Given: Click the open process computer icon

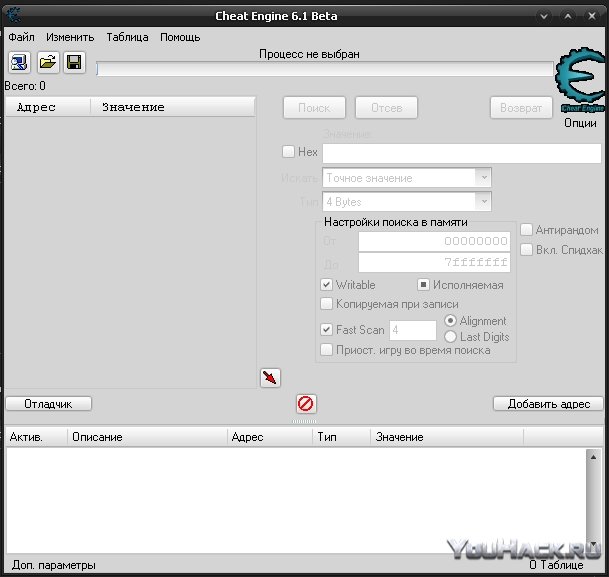Looking at the screenshot, I should point(20,62).
